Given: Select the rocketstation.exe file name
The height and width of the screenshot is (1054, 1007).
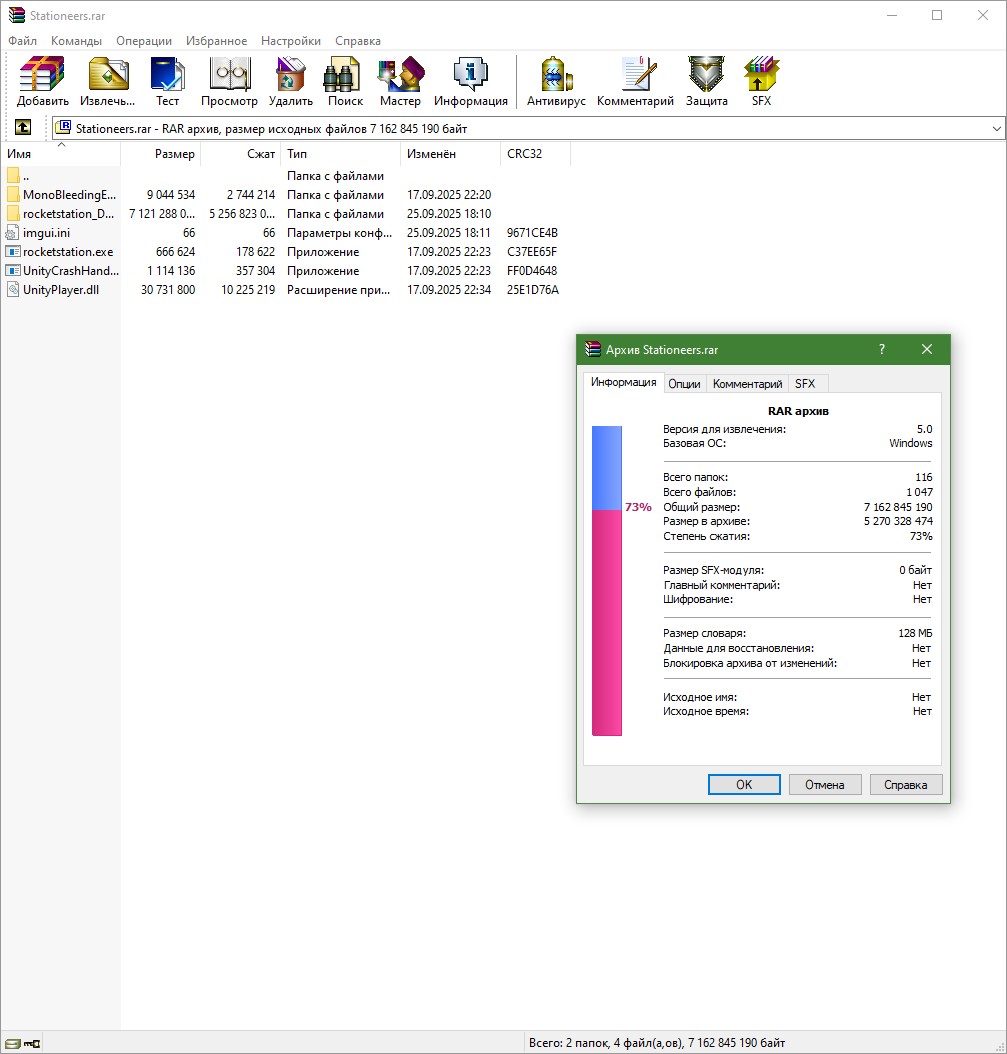Looking at the screenshot, I should tap(68, 252).
